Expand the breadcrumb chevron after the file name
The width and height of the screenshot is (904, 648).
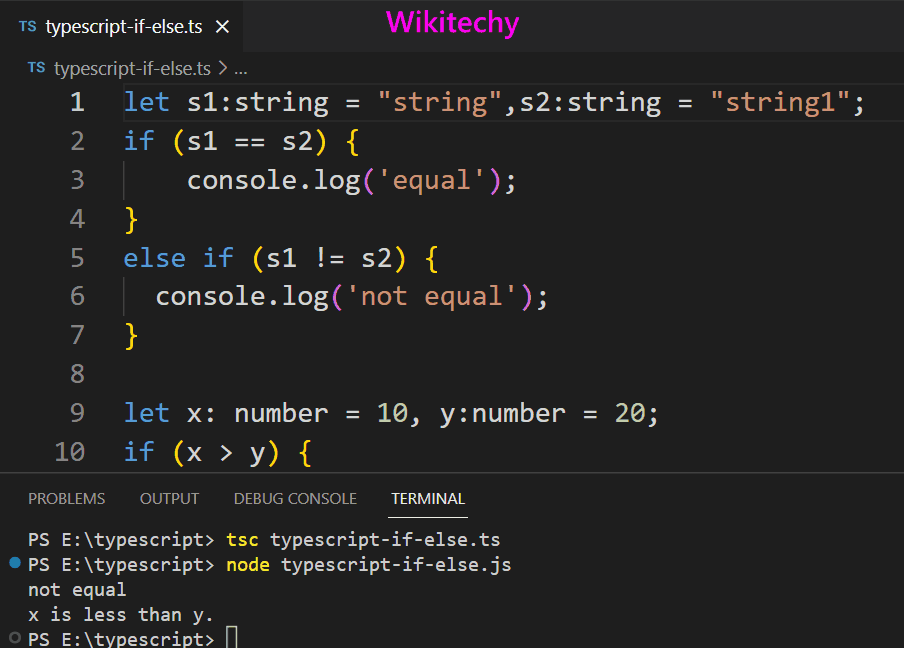[222, 68]
